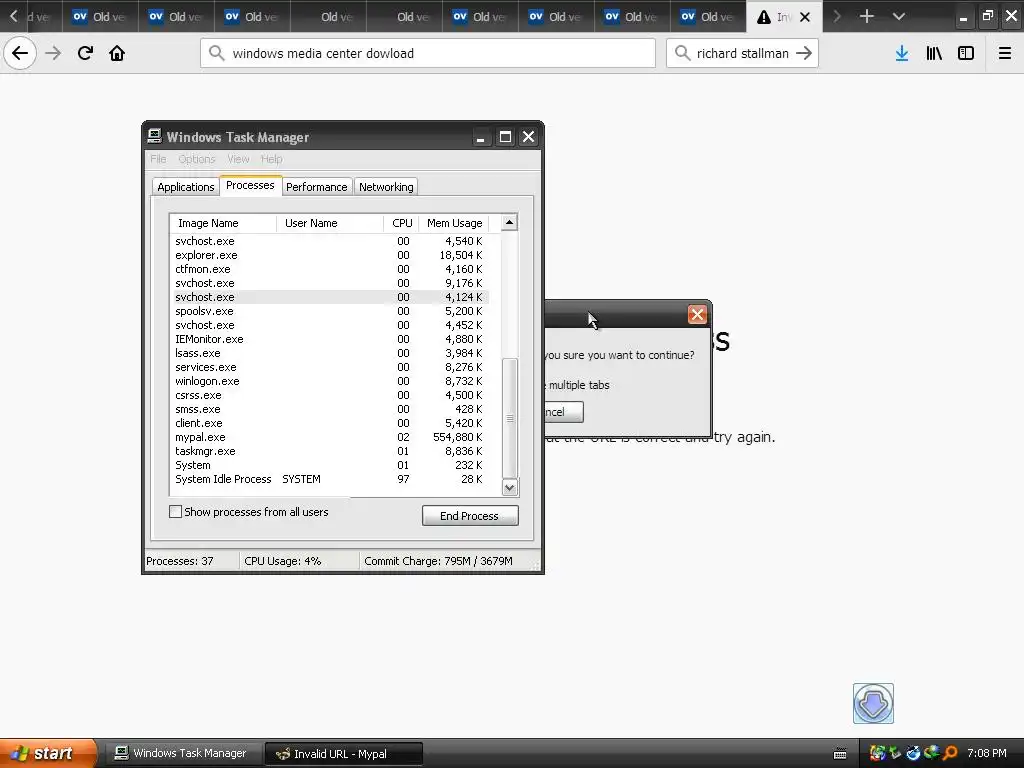Select the mypal.exe process row
Image resolution: width=1024 pixels, height=768 pixels.
pyautogui.click(x=329, y=437)
